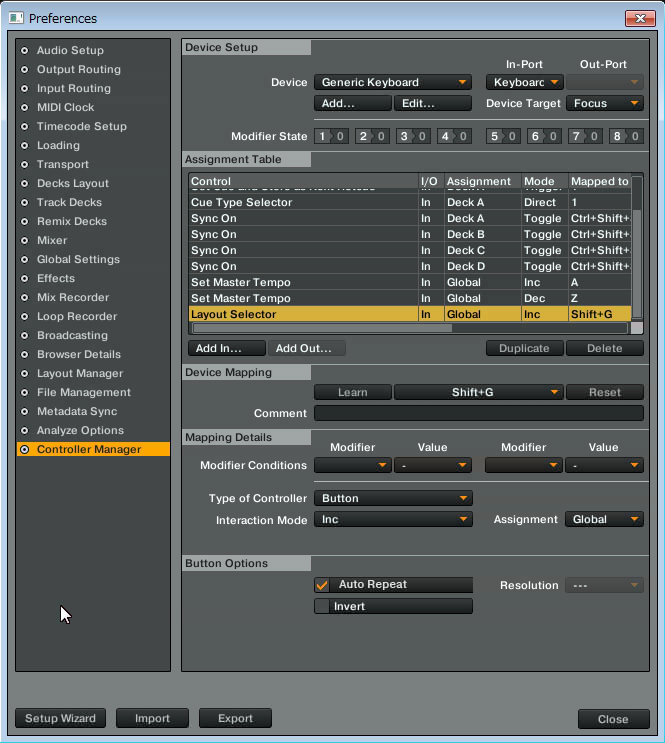Select Sync On Deck C row
Screen dimensions: 665x743
[x=410, y=250]
